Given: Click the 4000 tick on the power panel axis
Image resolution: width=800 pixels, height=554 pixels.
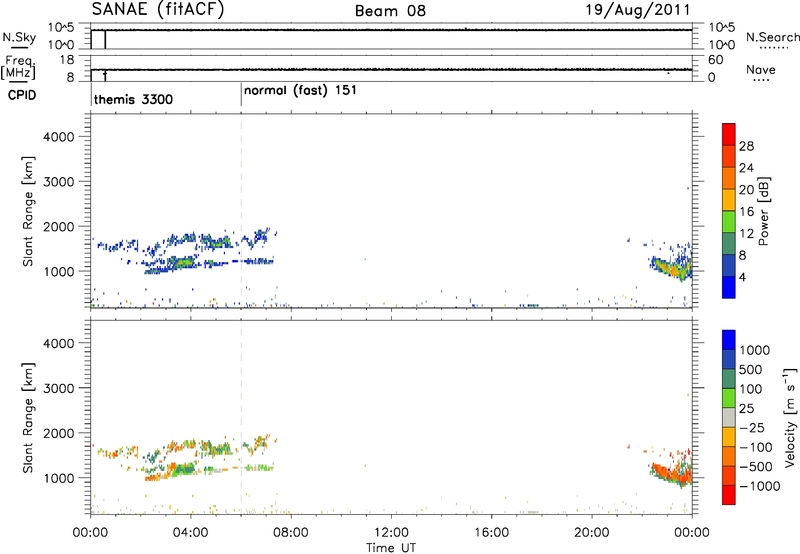Looking at the screenshot, I should 58,137.
